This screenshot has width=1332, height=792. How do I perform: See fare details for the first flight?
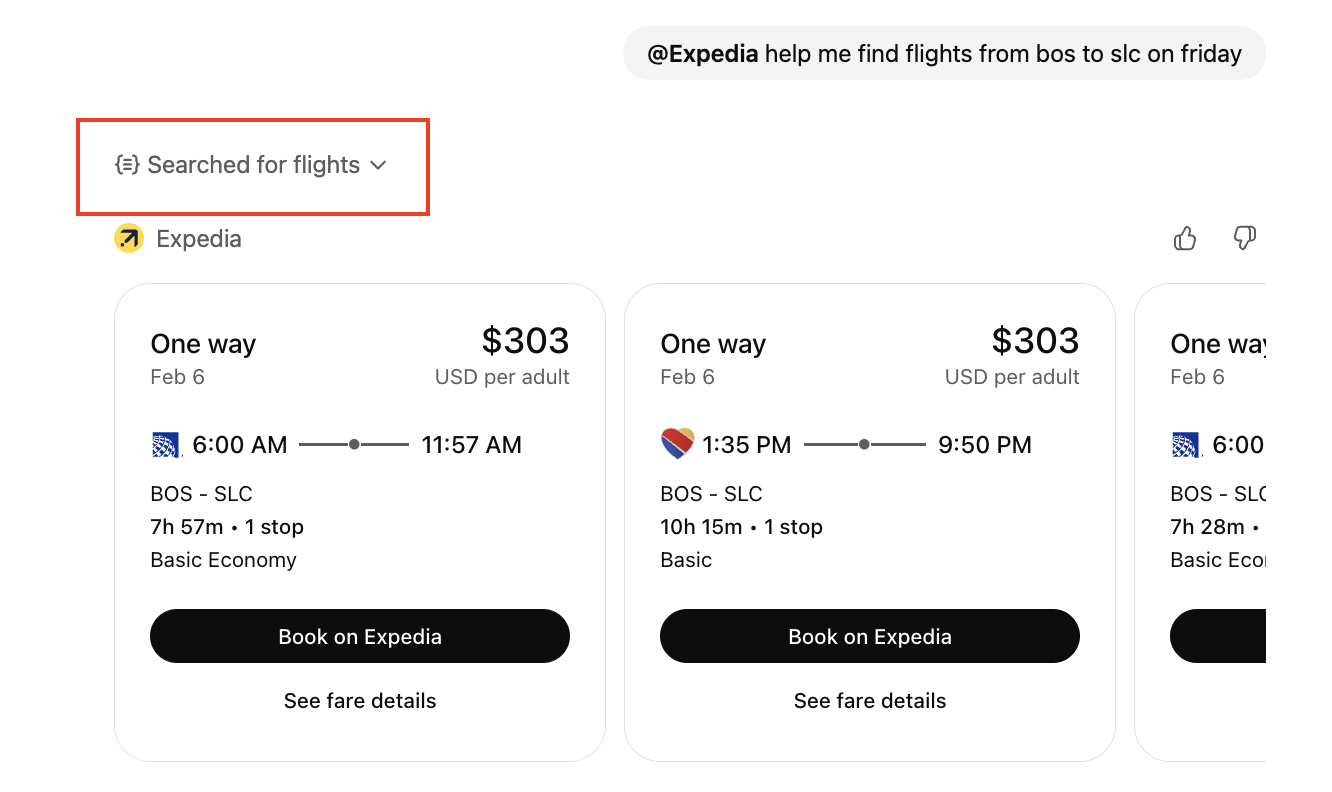tap(359, 701)
